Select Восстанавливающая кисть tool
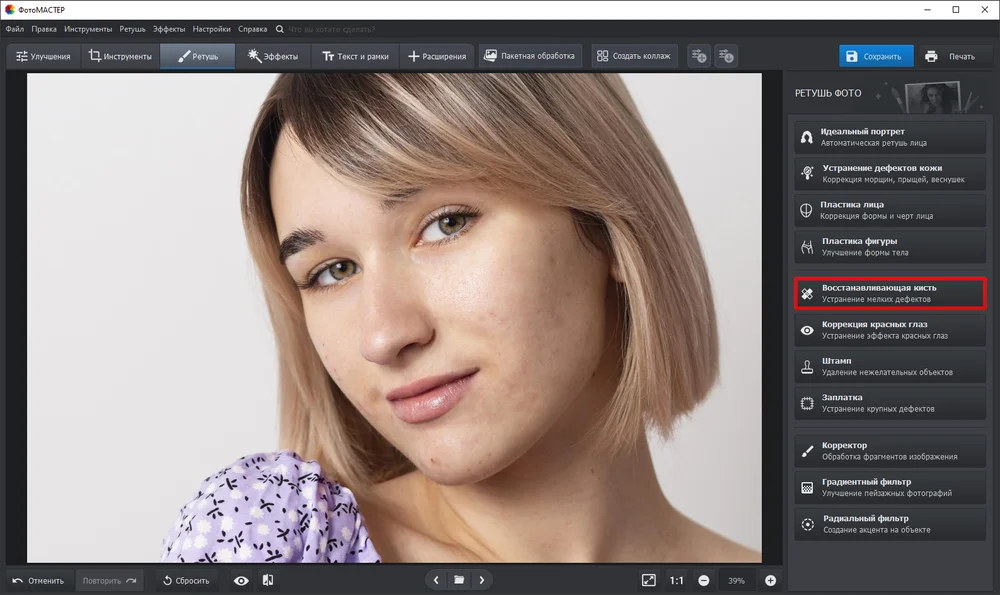The image size is (1000, 595). click(890, 293)
